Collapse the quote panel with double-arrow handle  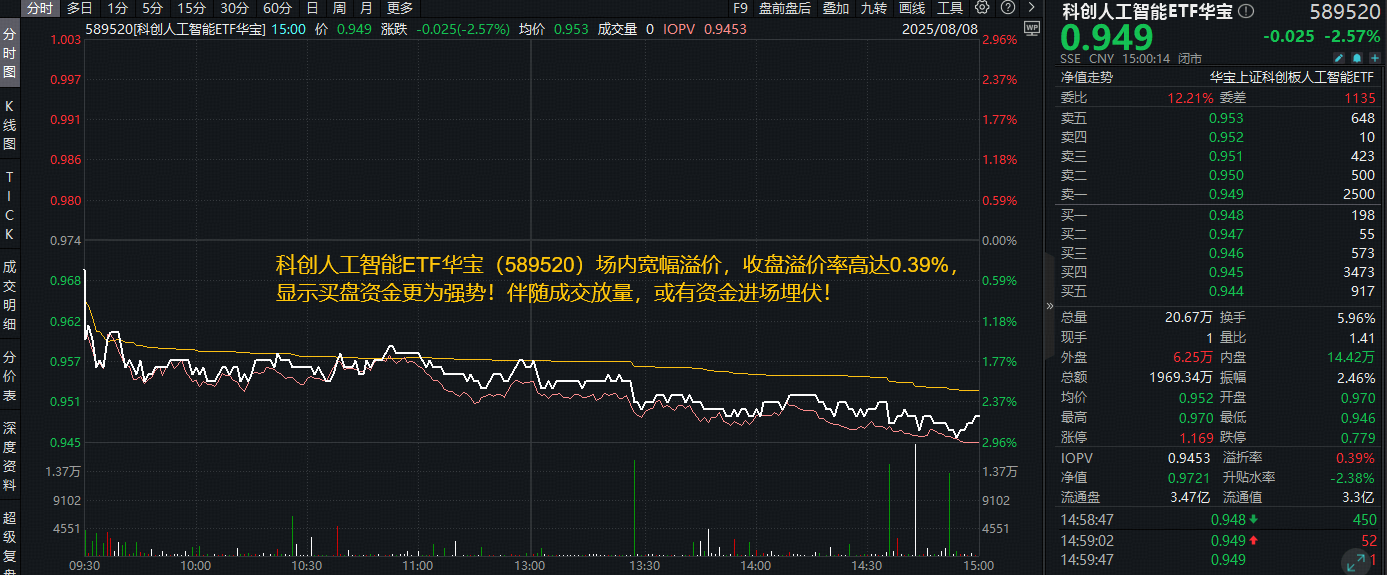[x=1050, y=306]
